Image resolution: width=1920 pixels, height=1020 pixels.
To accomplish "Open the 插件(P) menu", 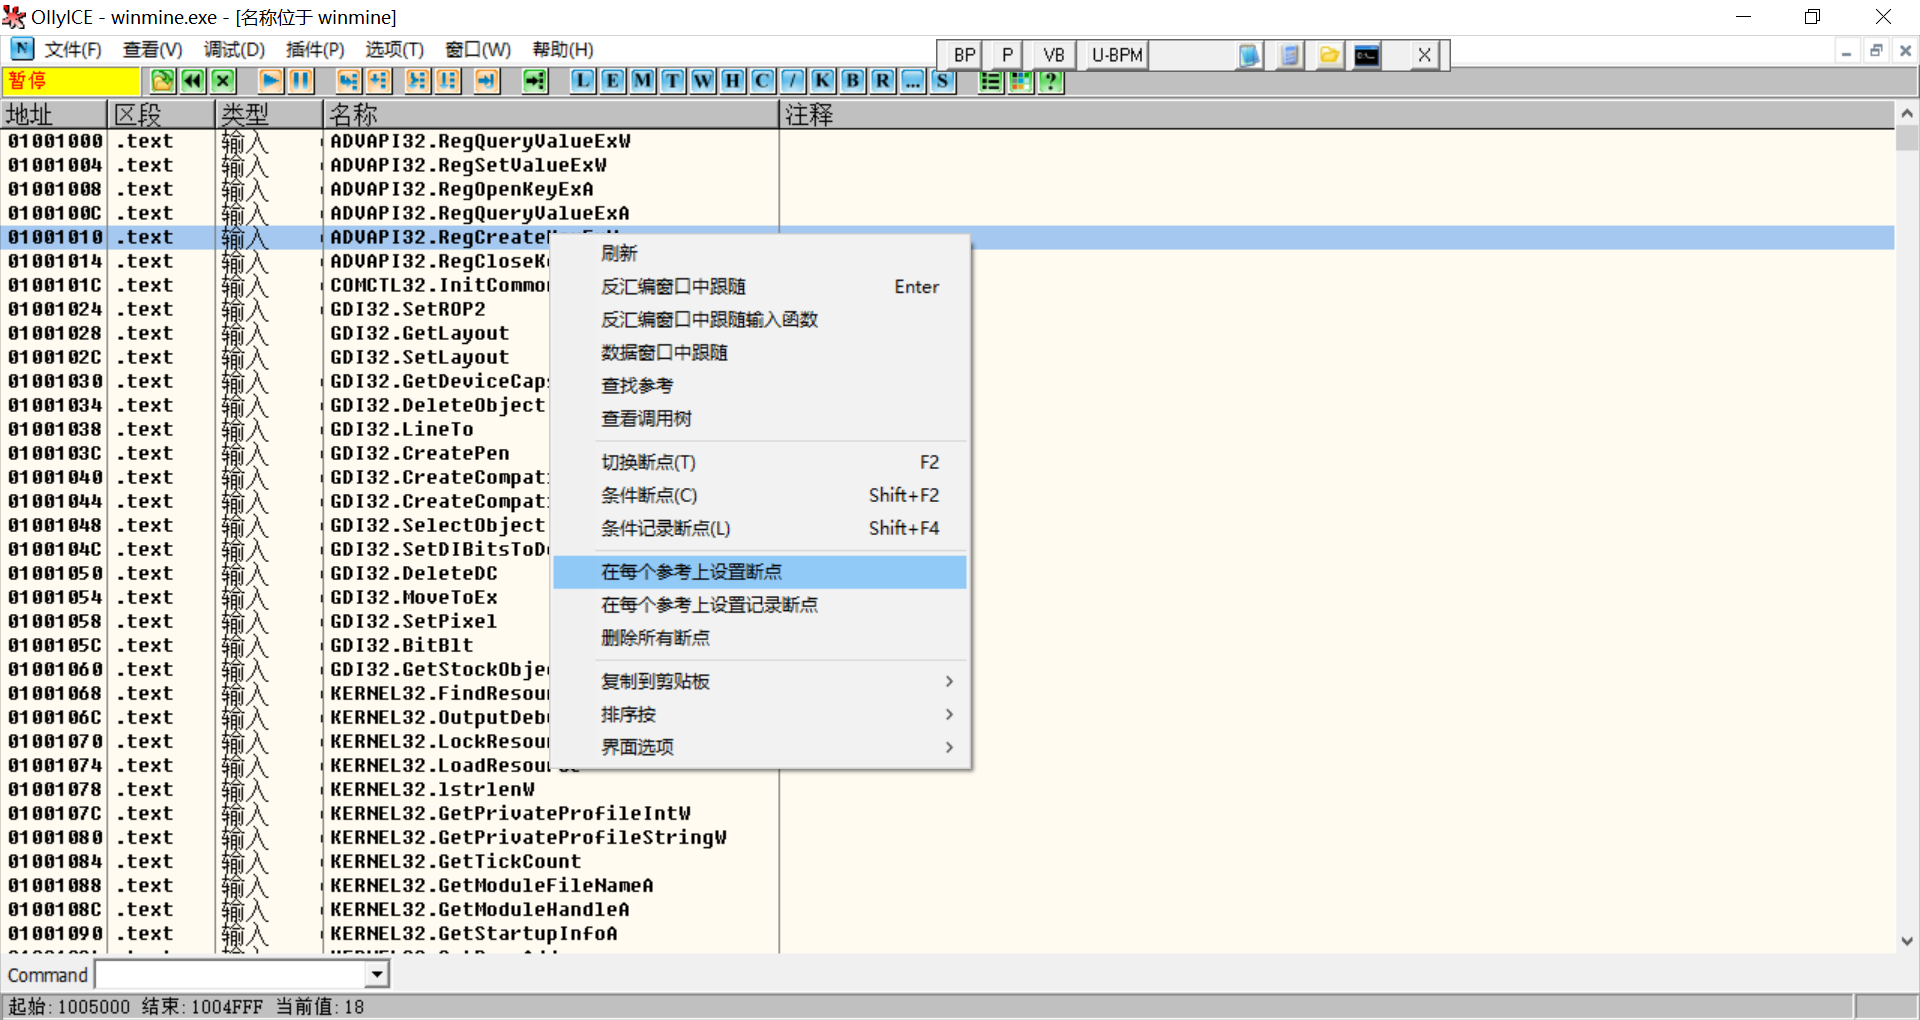I will click(x=315, y=50).
